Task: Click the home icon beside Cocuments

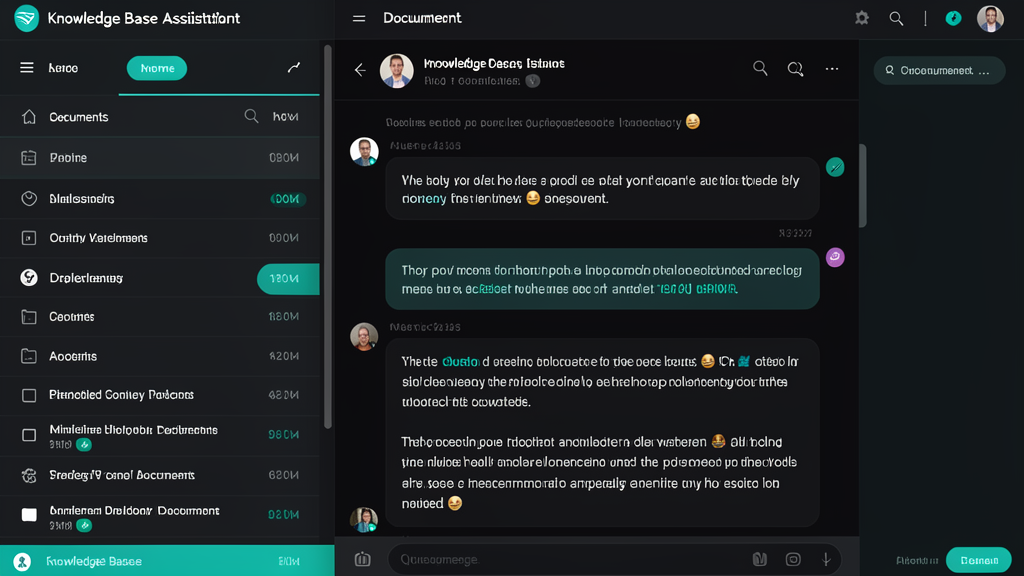Action: pyautogui.click(x=29, y=116)
